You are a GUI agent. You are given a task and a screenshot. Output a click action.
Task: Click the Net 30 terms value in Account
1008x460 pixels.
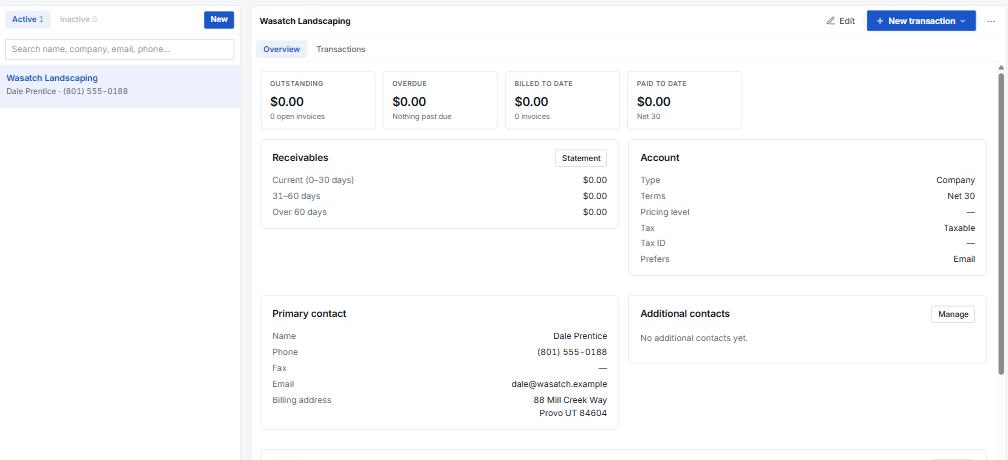pyautogui.click(x=960, y=196)
